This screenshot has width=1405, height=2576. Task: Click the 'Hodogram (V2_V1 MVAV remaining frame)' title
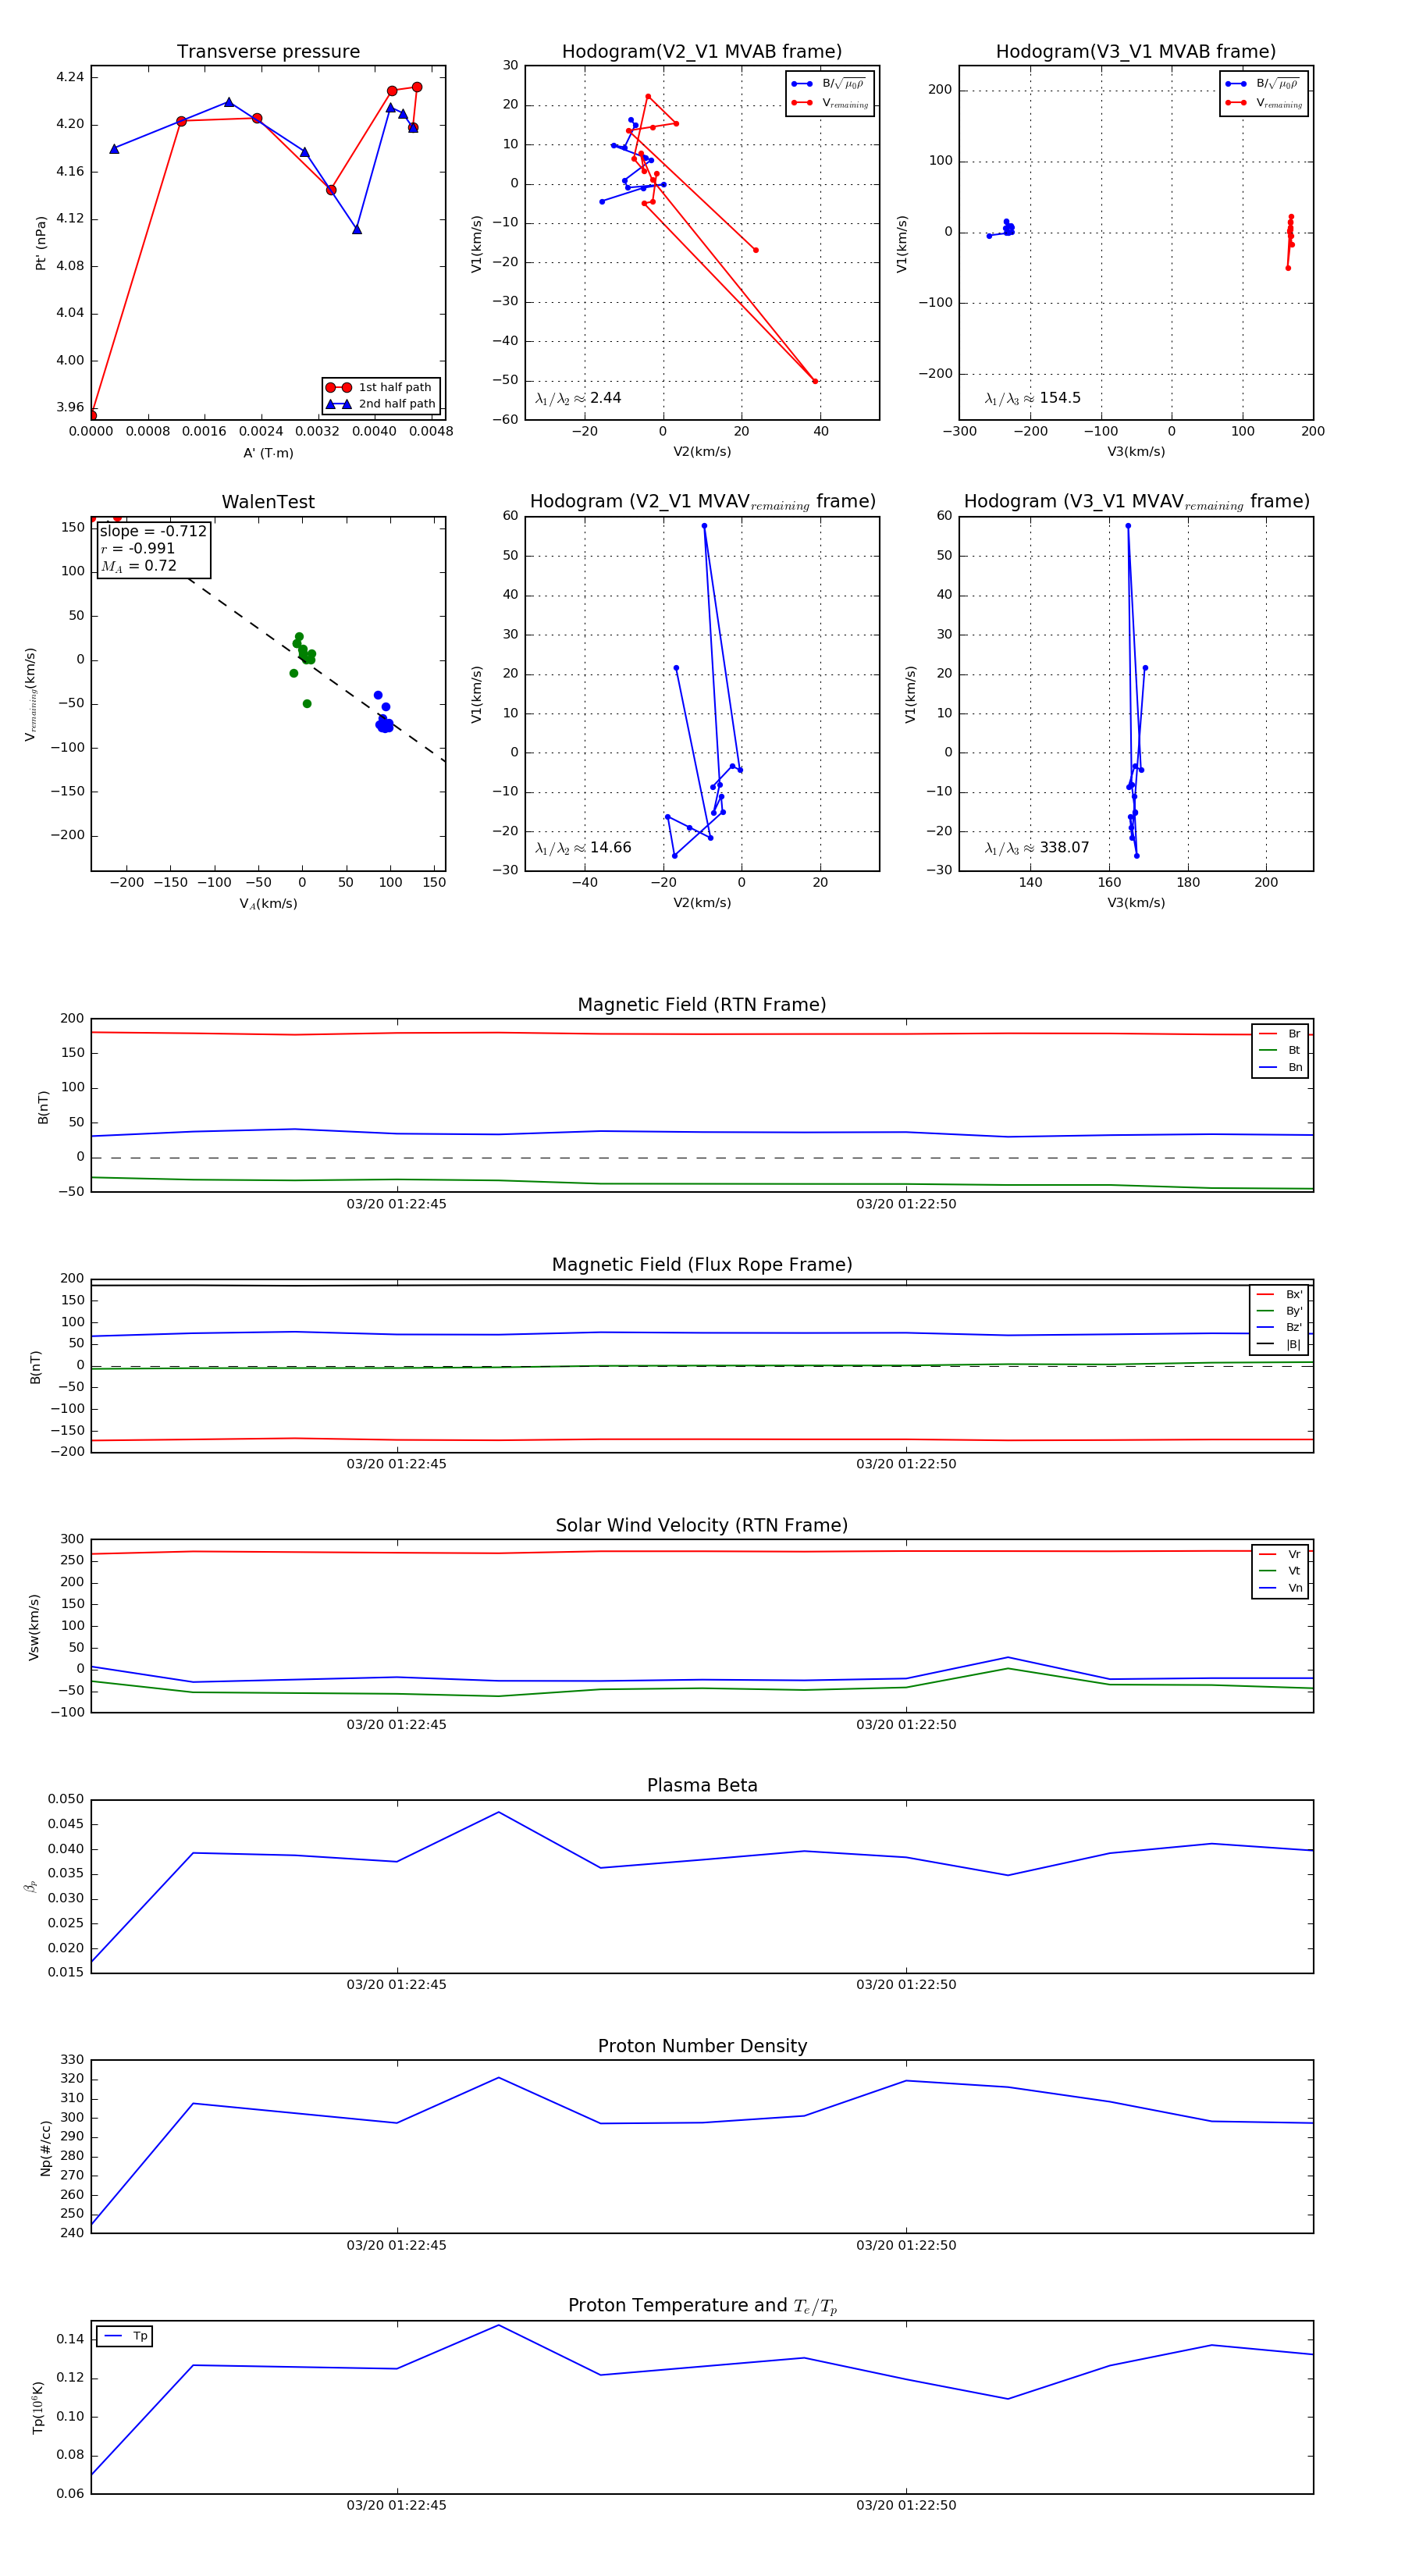[x=702, y=502]
